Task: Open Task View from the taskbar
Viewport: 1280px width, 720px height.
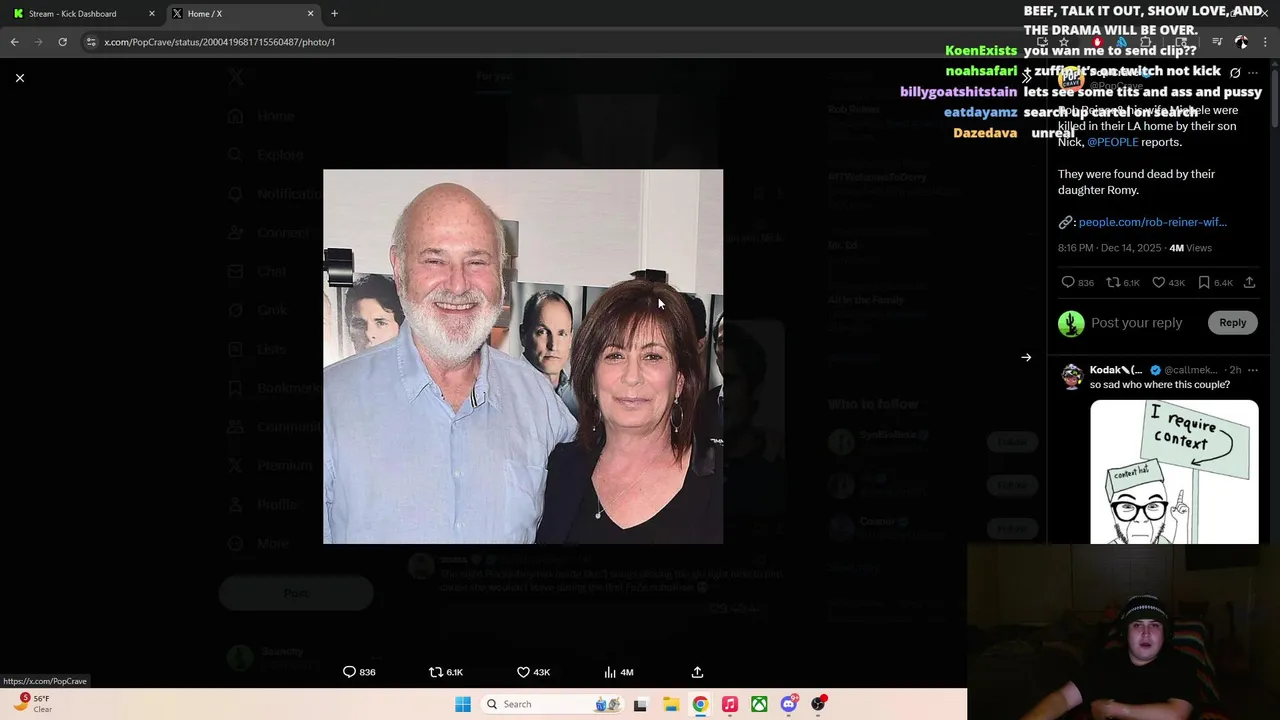Action: 640,704
